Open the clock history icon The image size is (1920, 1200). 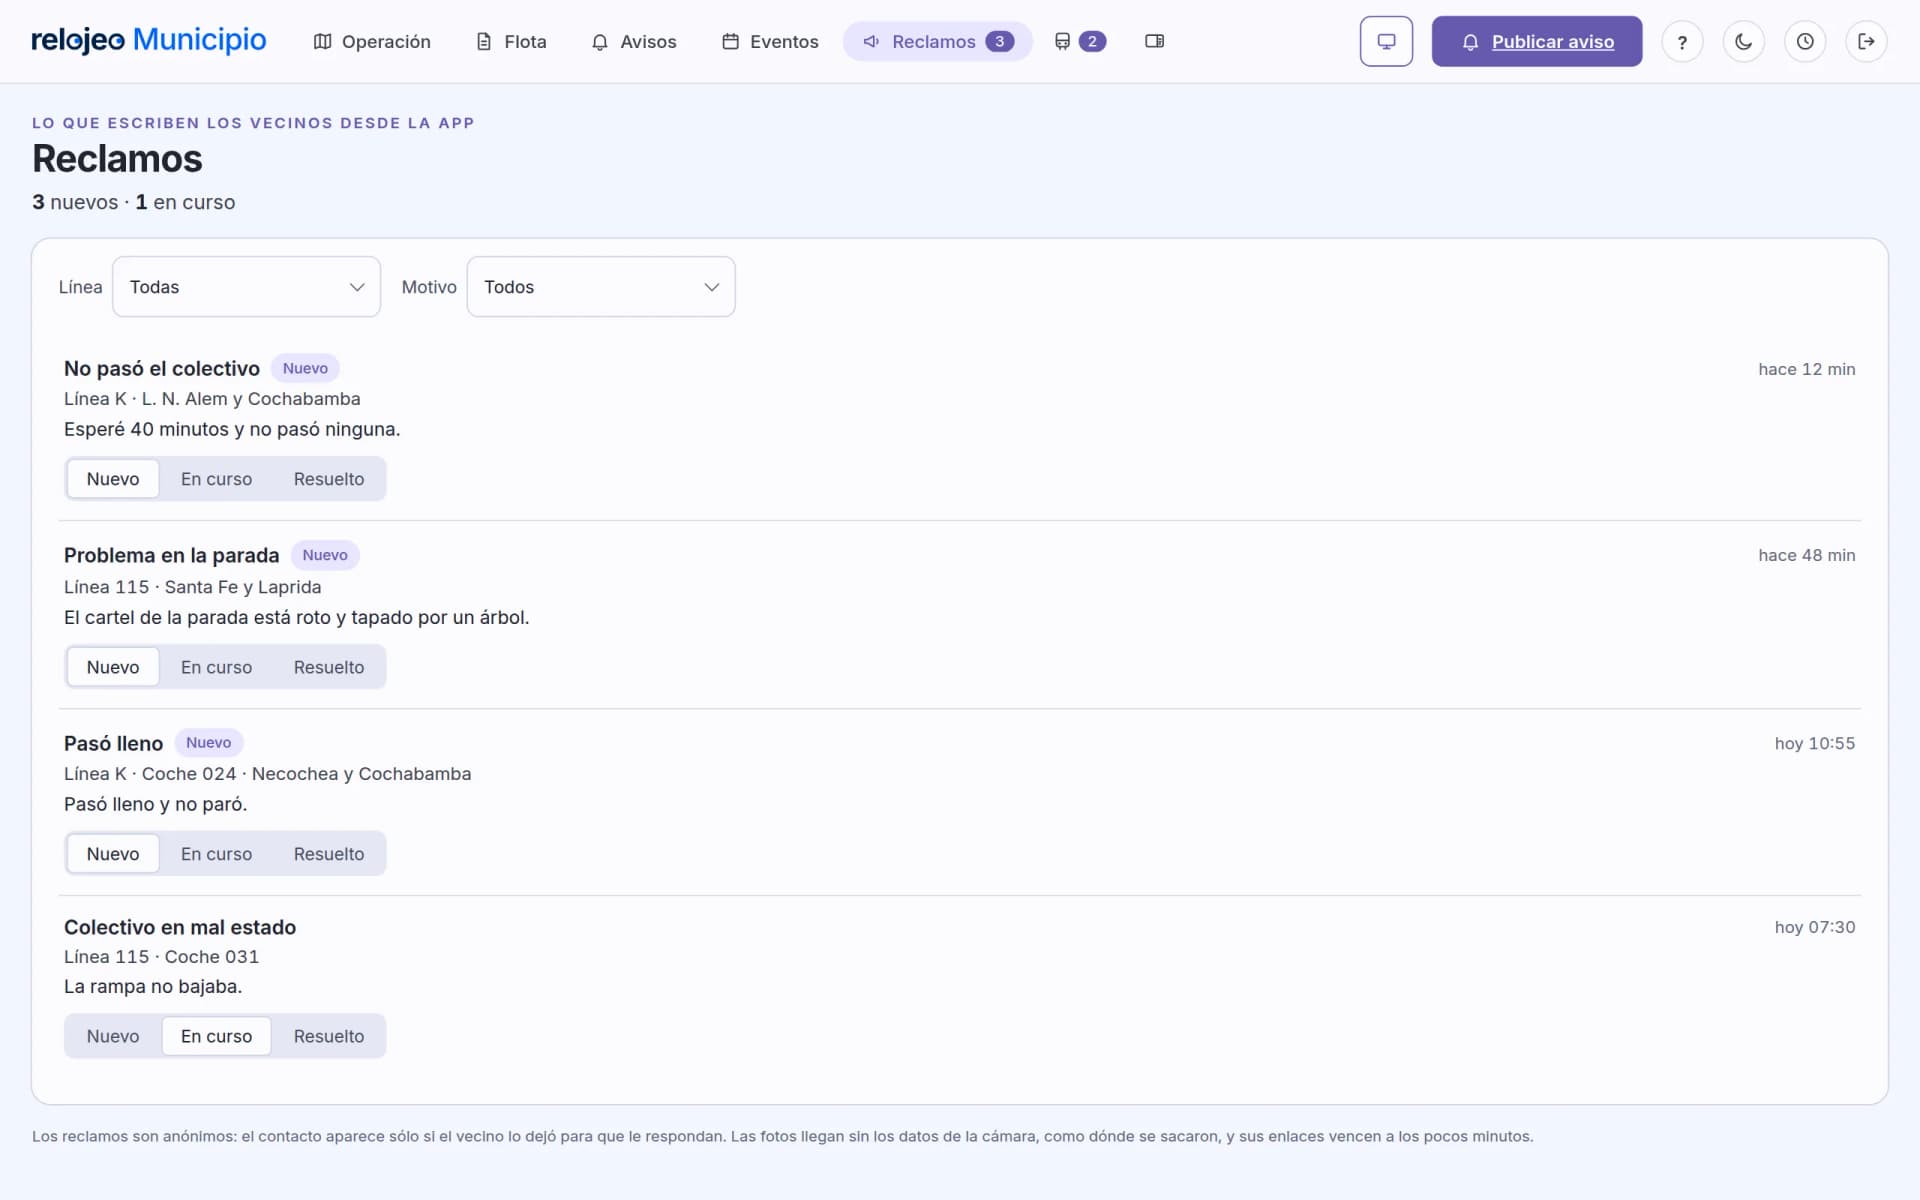point(1805,42)
